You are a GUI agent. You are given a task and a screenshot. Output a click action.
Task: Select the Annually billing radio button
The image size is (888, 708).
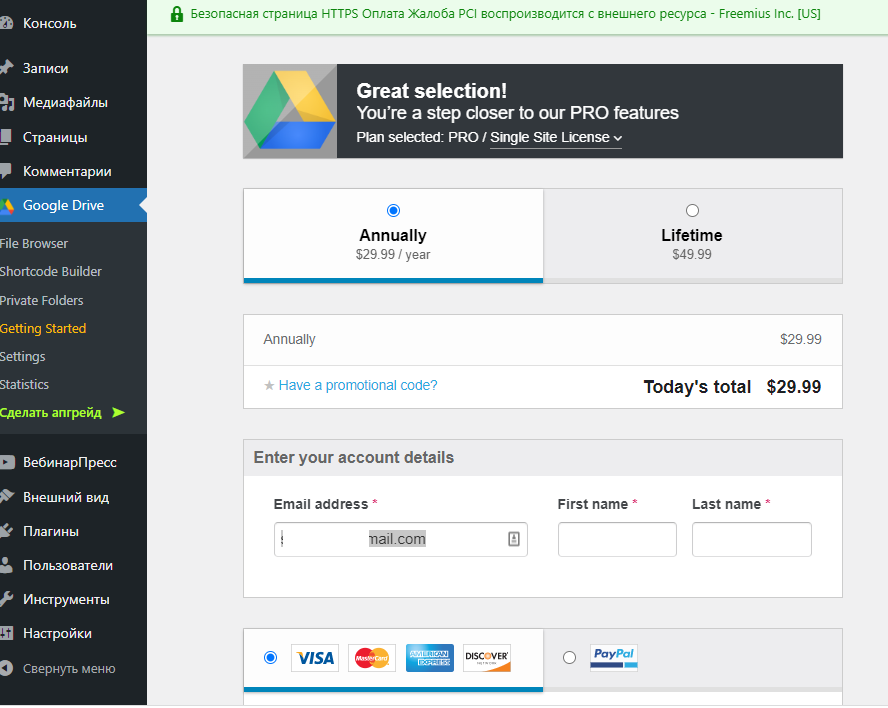[393, 211]
